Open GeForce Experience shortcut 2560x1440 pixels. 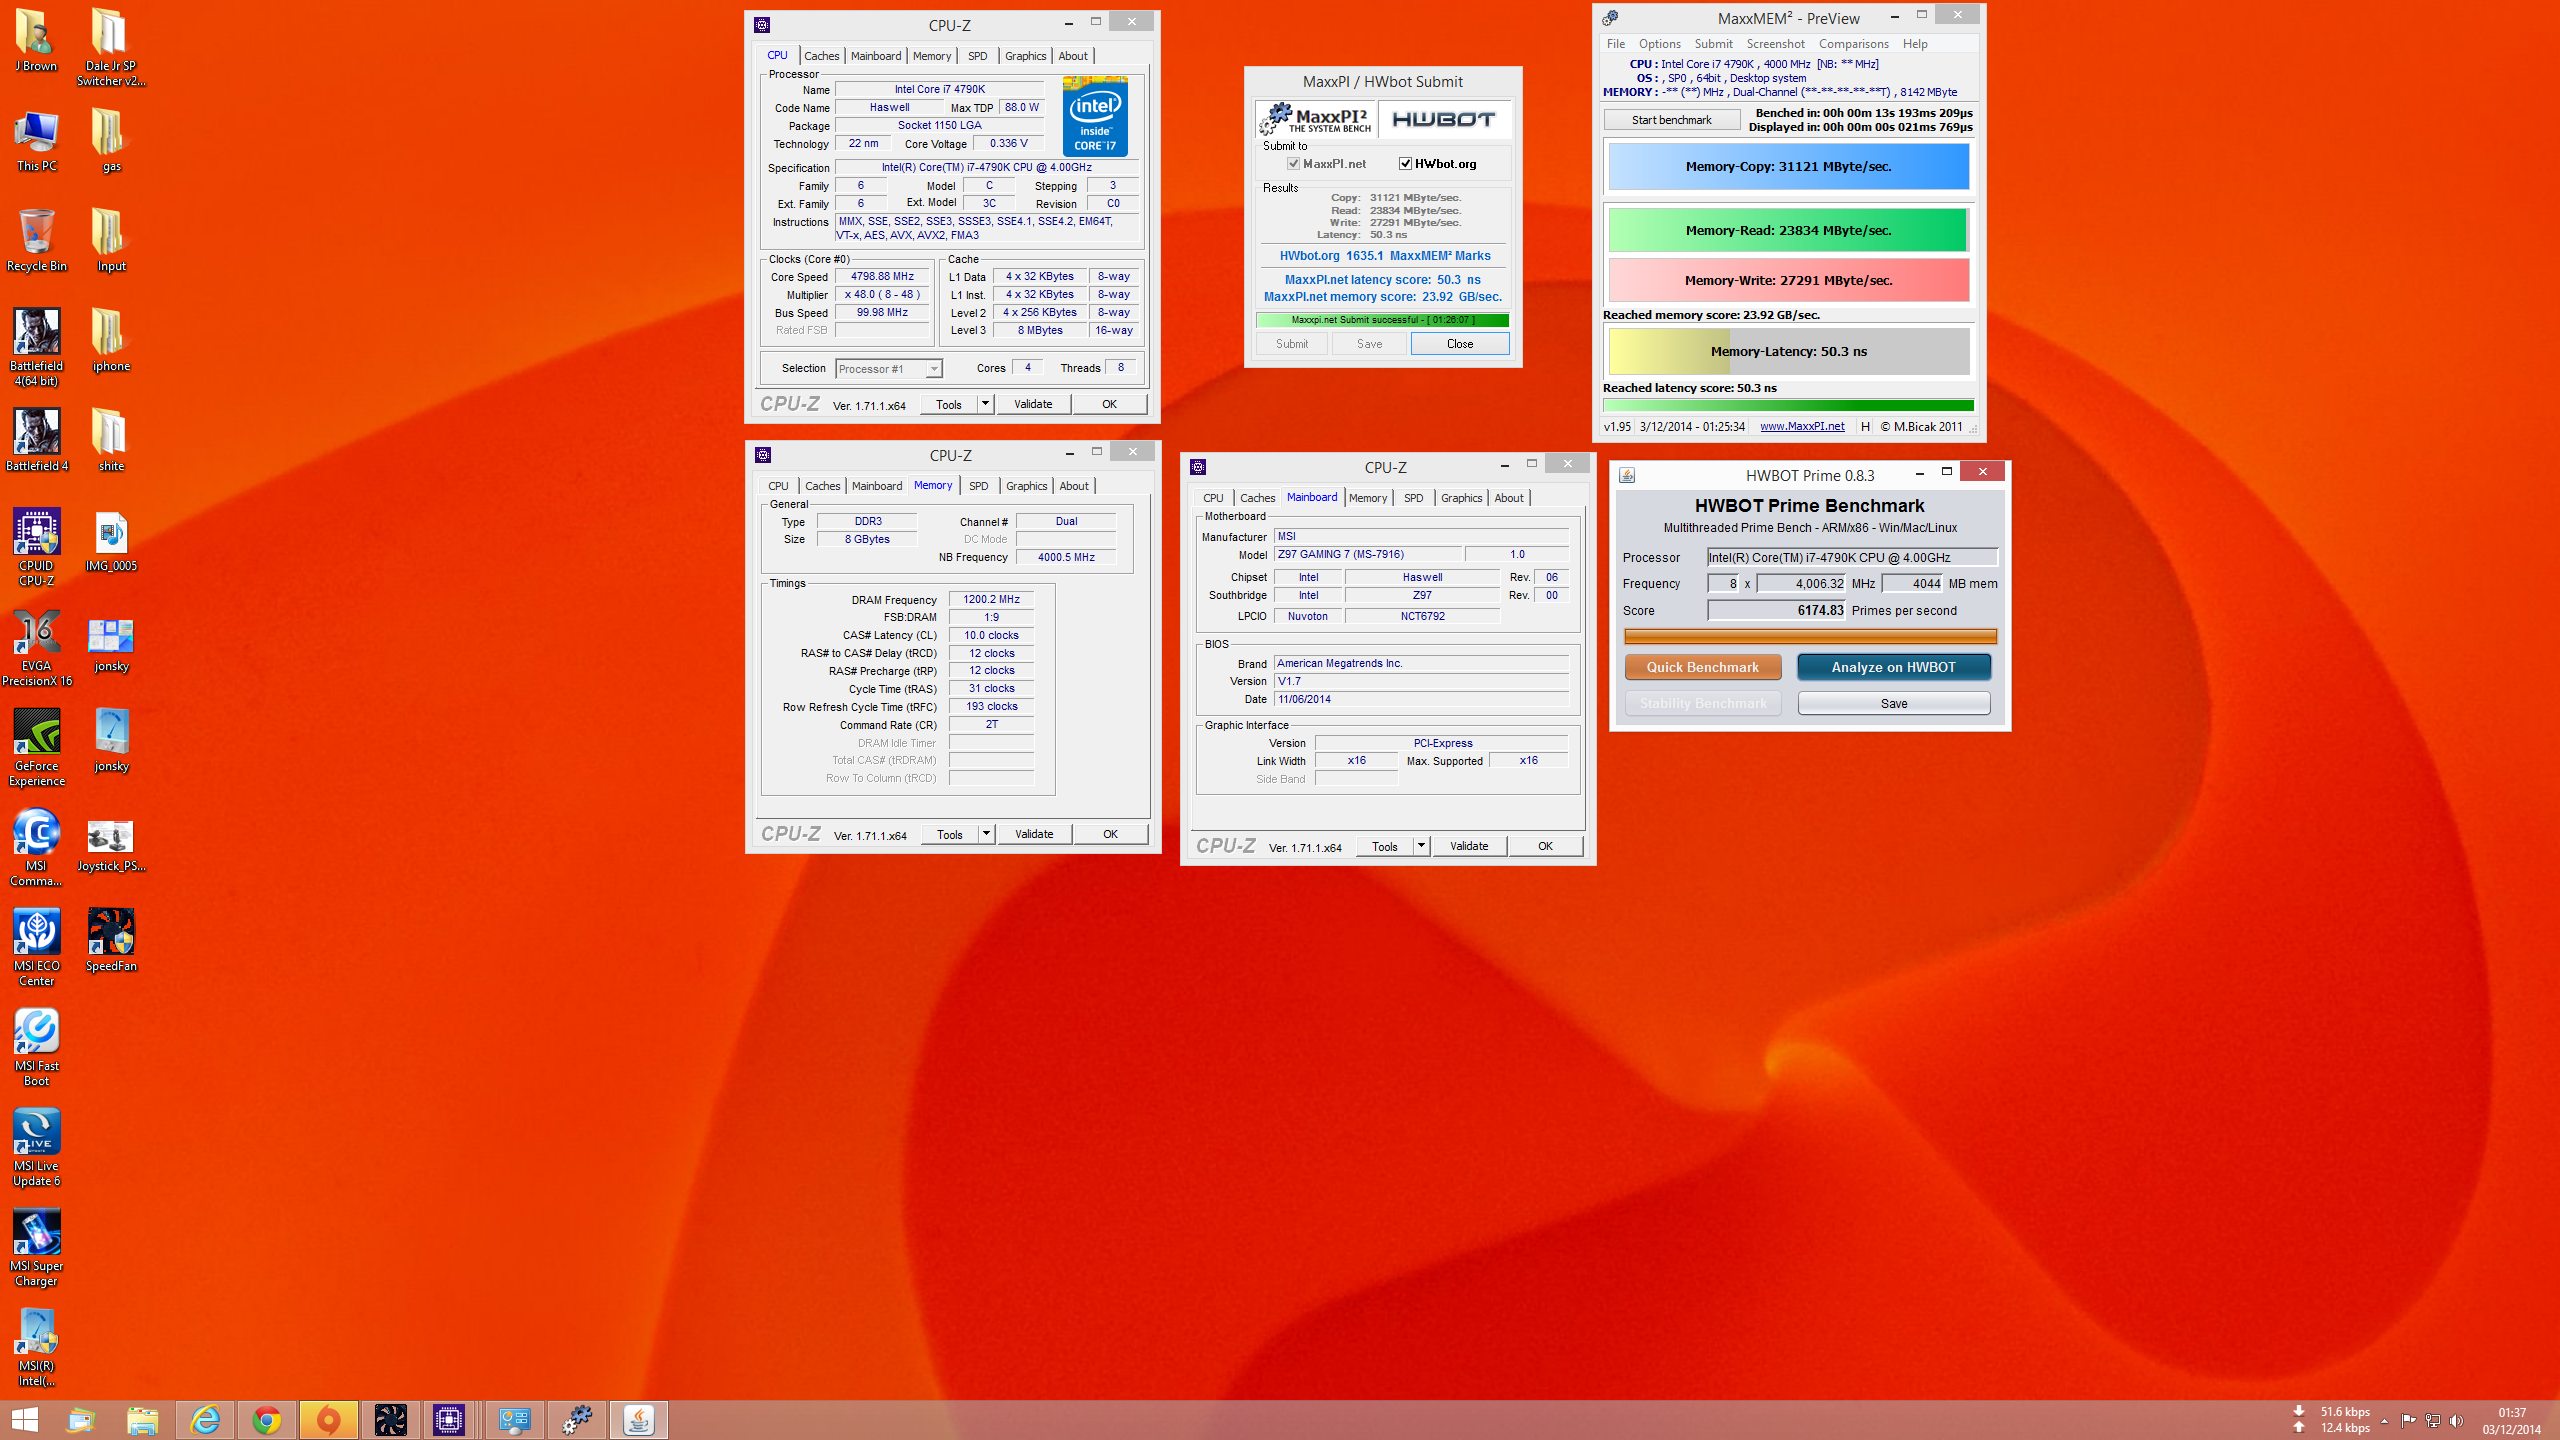[36, 747]
